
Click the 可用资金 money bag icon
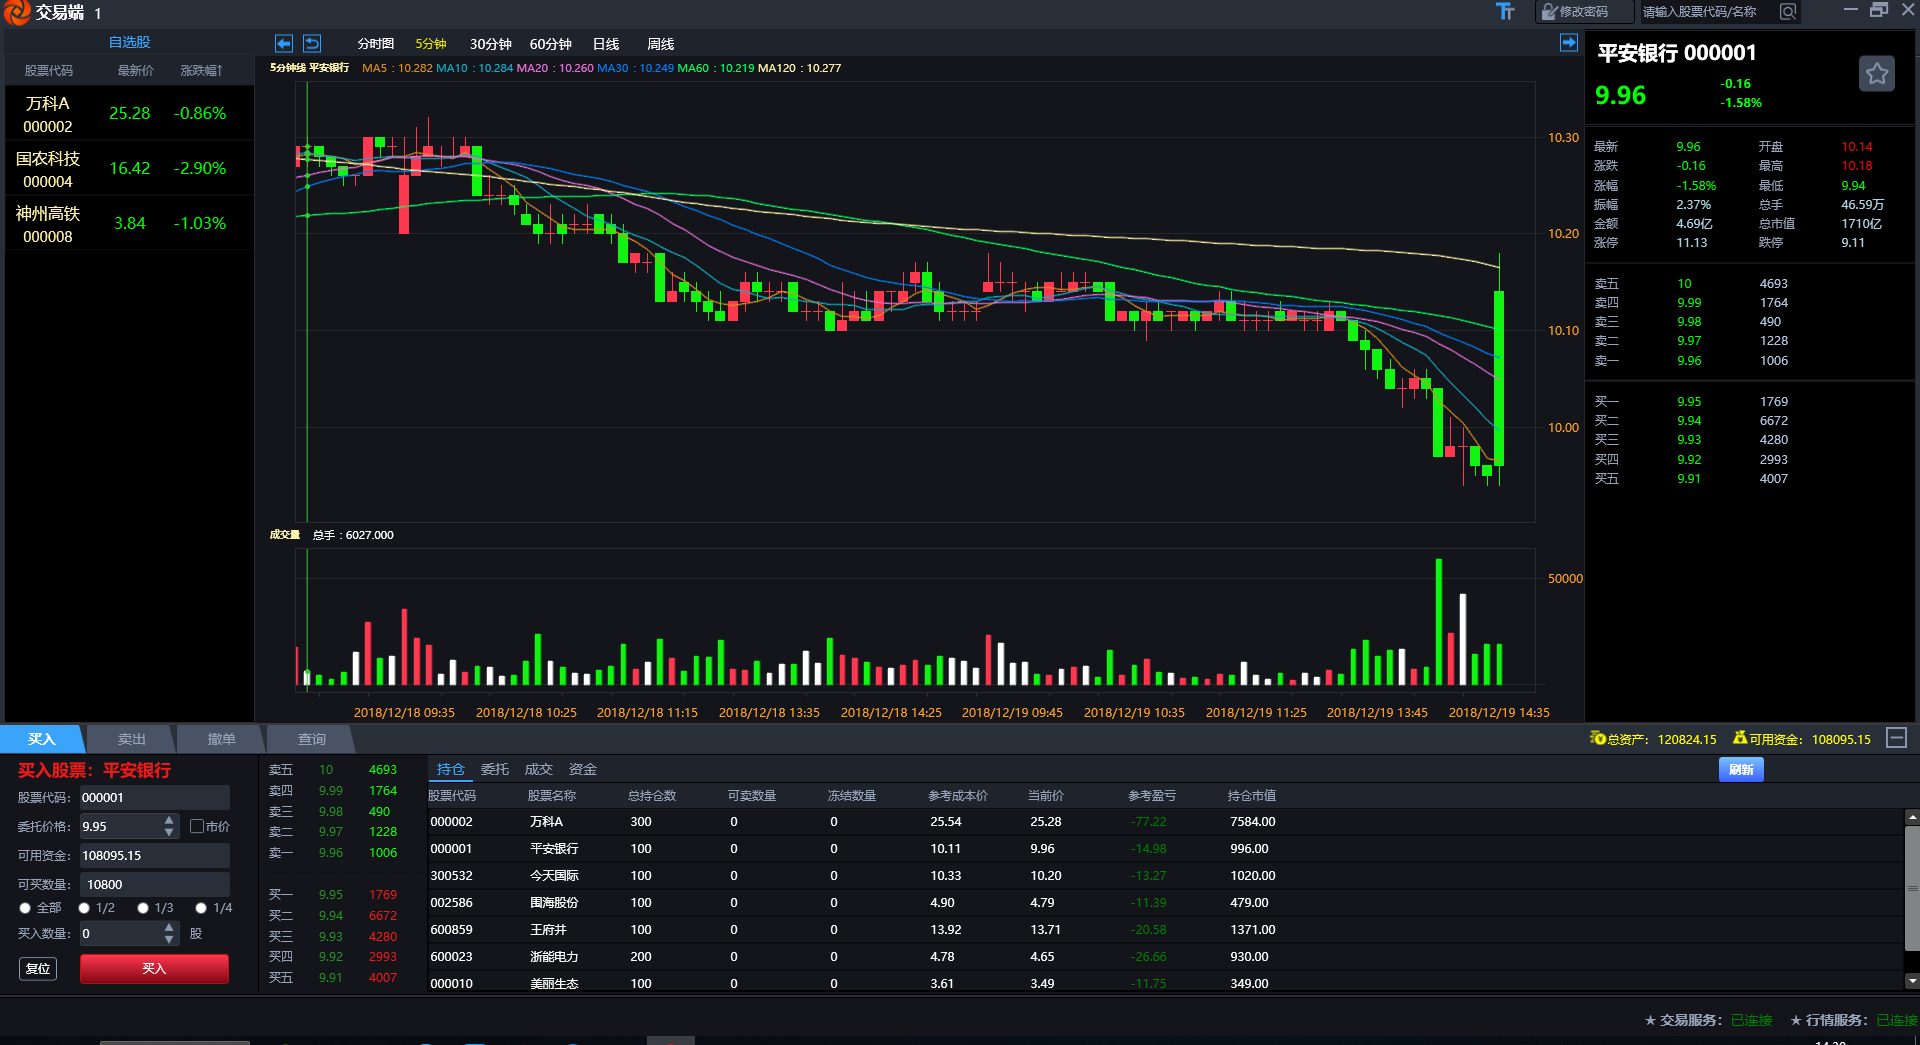click(1740, 738)
